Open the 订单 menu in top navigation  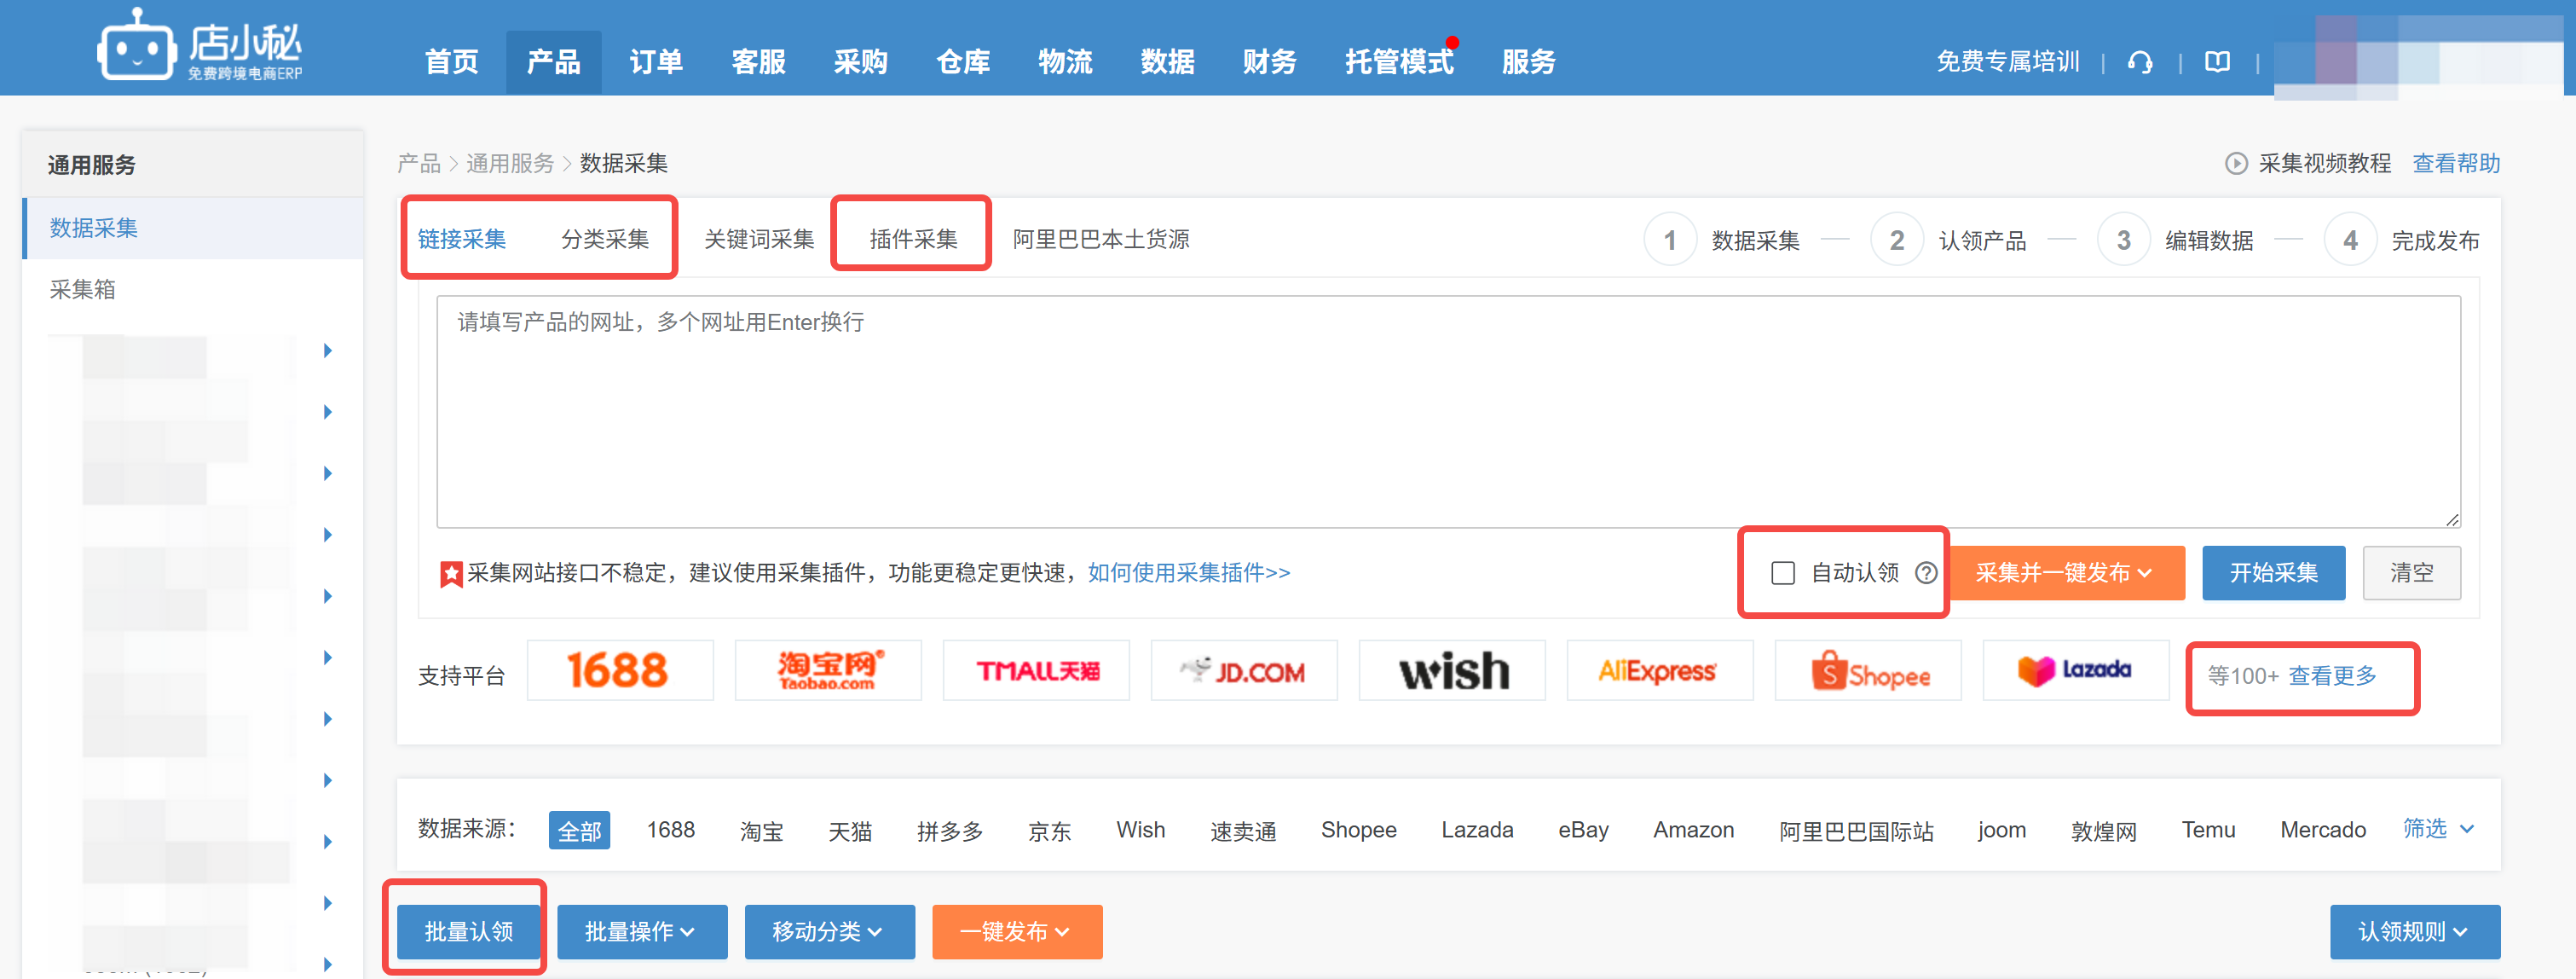[655, 62]
